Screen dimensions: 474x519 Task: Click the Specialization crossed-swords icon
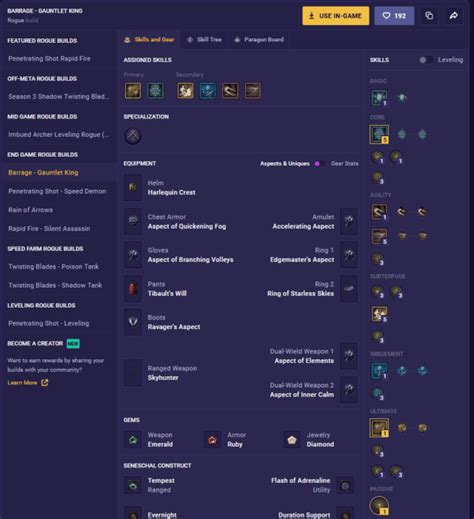click(133, 136)
